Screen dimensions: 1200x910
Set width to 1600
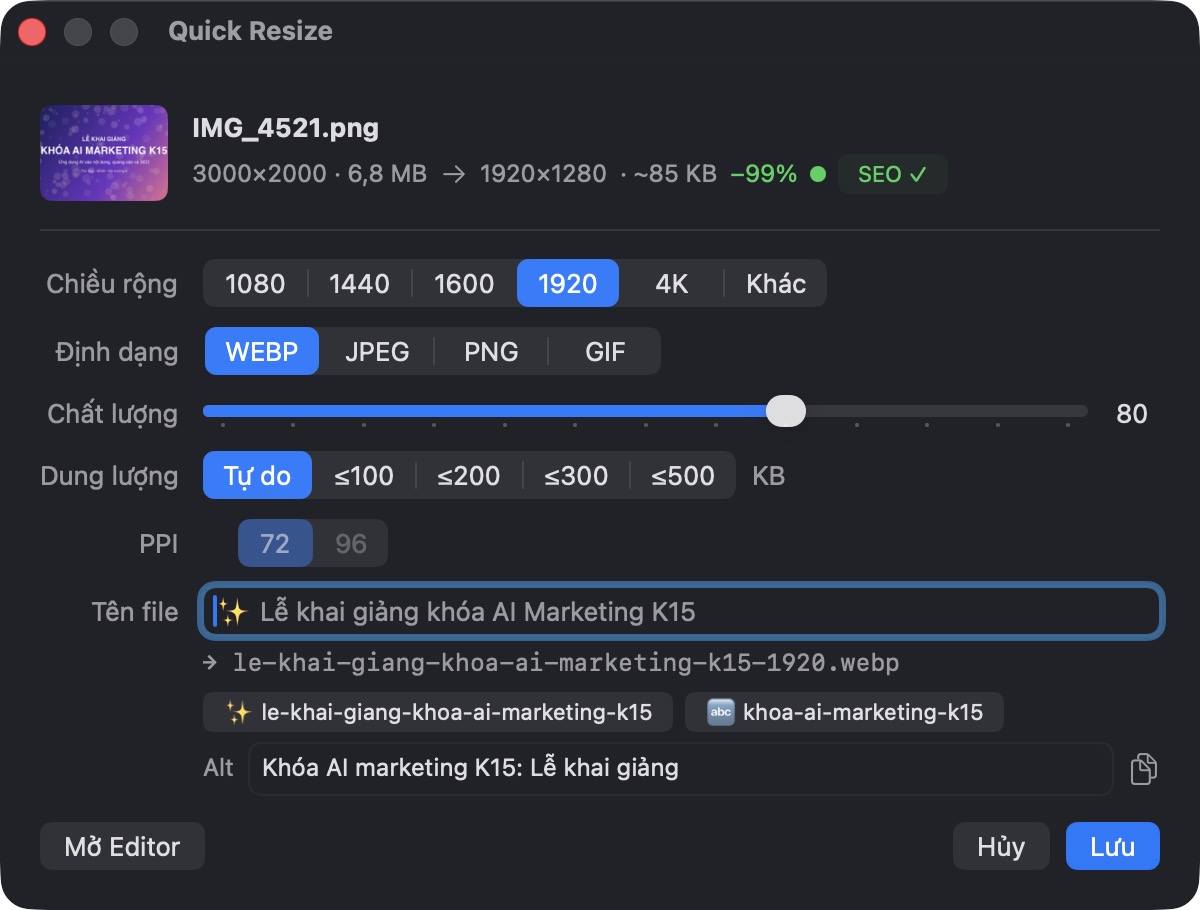tap(464, 284)
